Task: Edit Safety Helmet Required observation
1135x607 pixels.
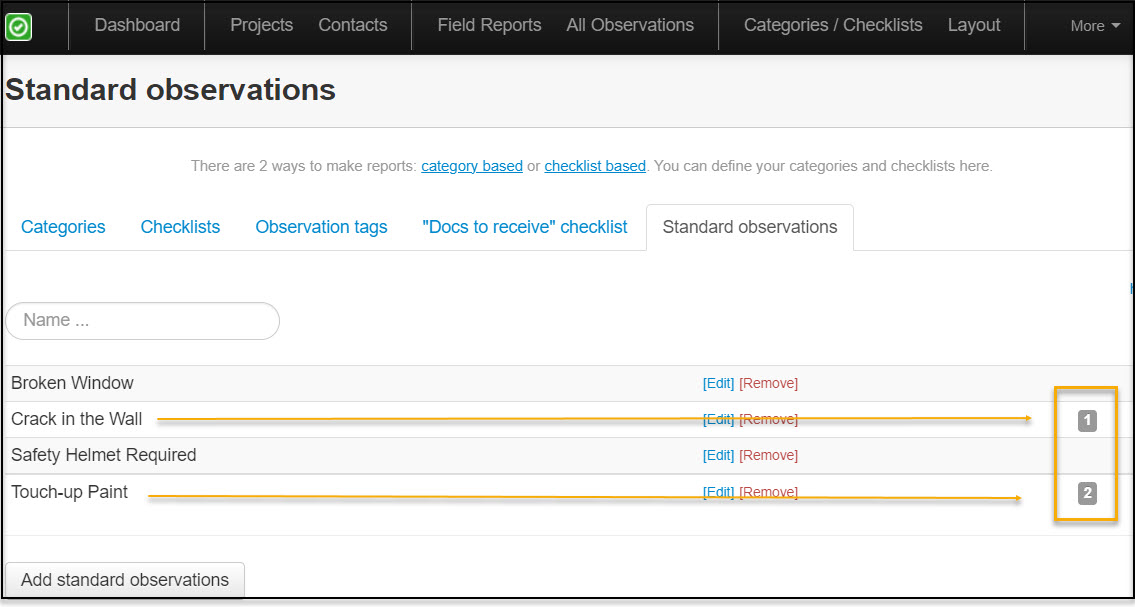Action: click(718, 455)
